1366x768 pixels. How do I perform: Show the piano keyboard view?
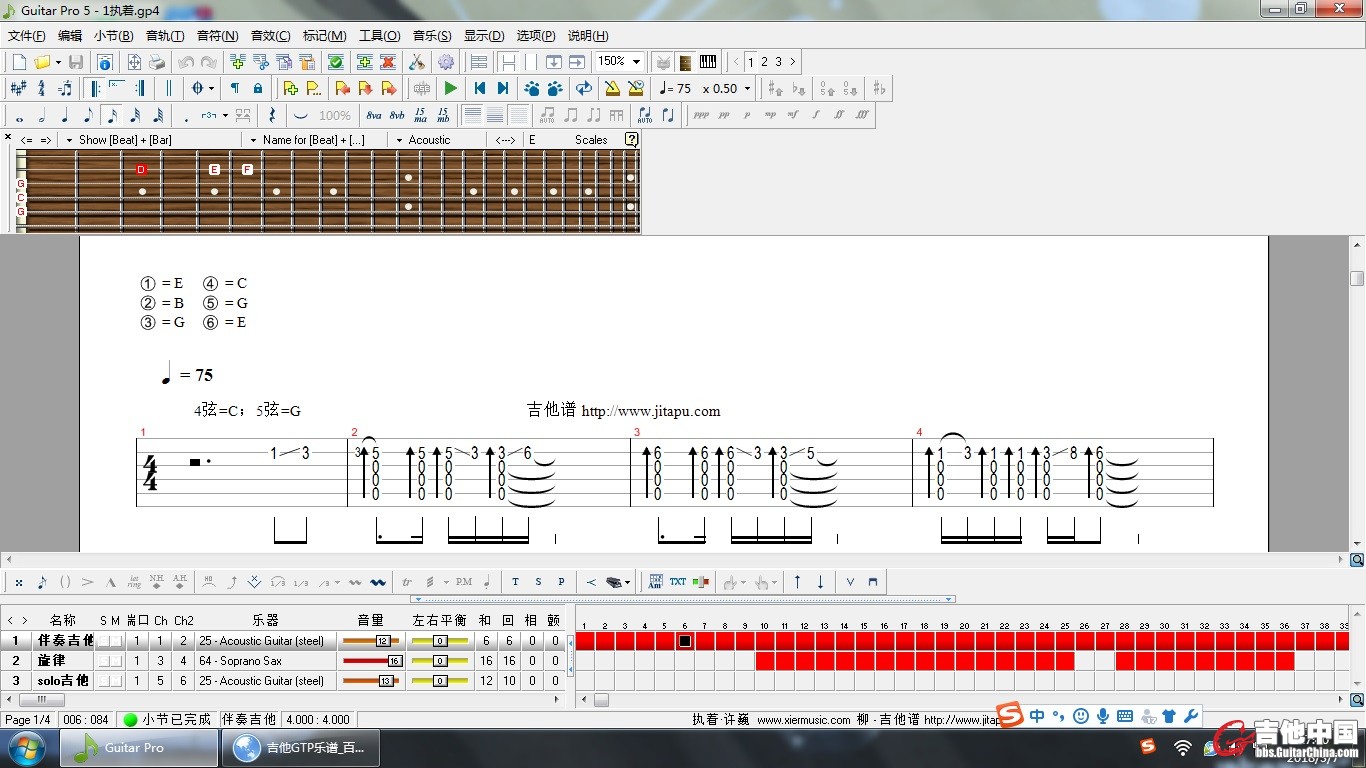click(708, 62)
